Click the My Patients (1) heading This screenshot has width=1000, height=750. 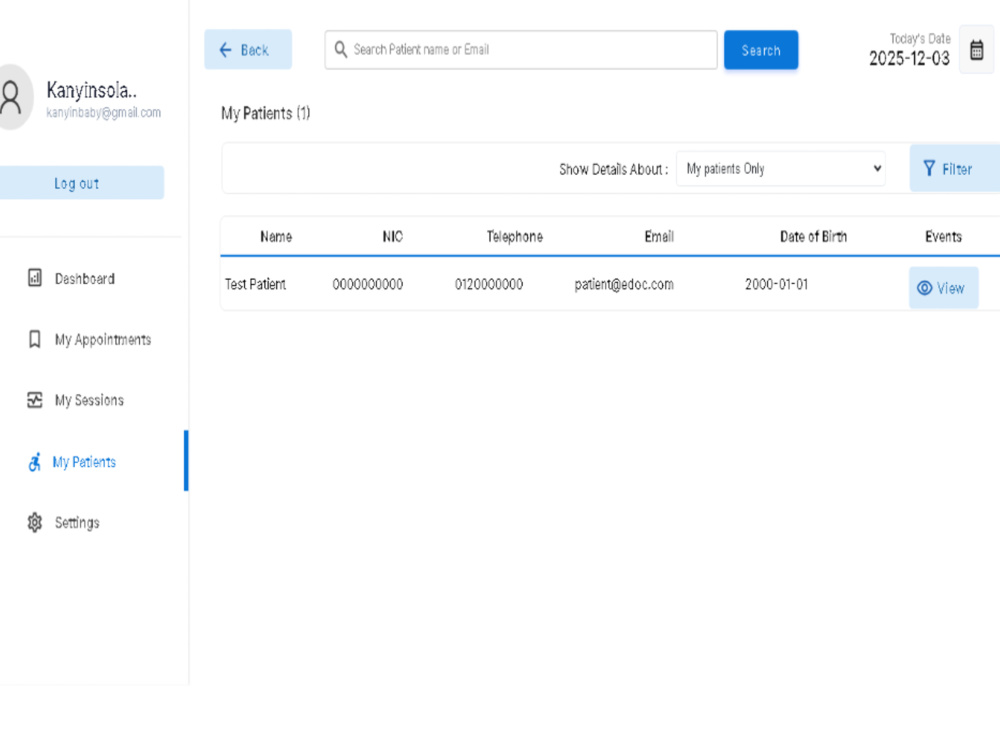point(265,114)
